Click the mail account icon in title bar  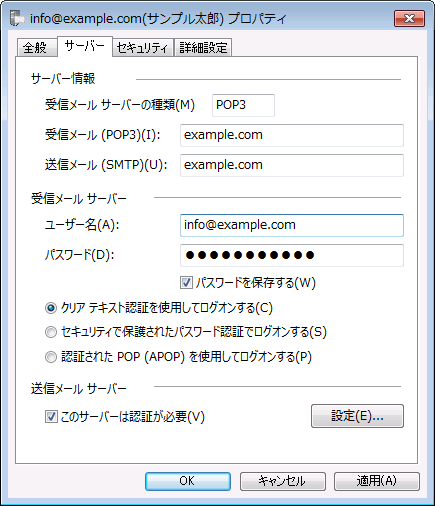pos(17,19)
